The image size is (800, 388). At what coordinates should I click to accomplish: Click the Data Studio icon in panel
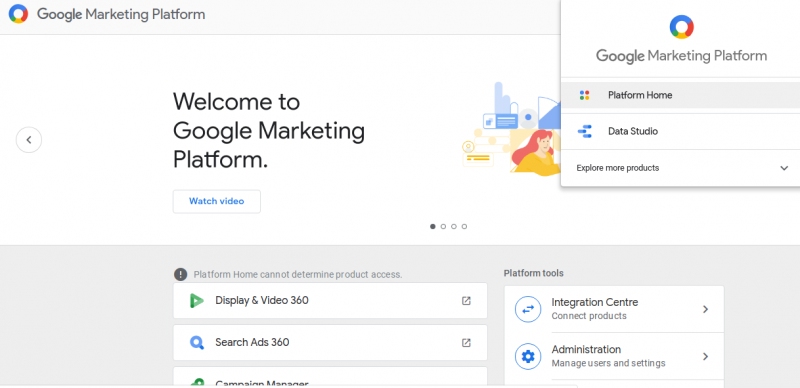[x=584, y=131]
